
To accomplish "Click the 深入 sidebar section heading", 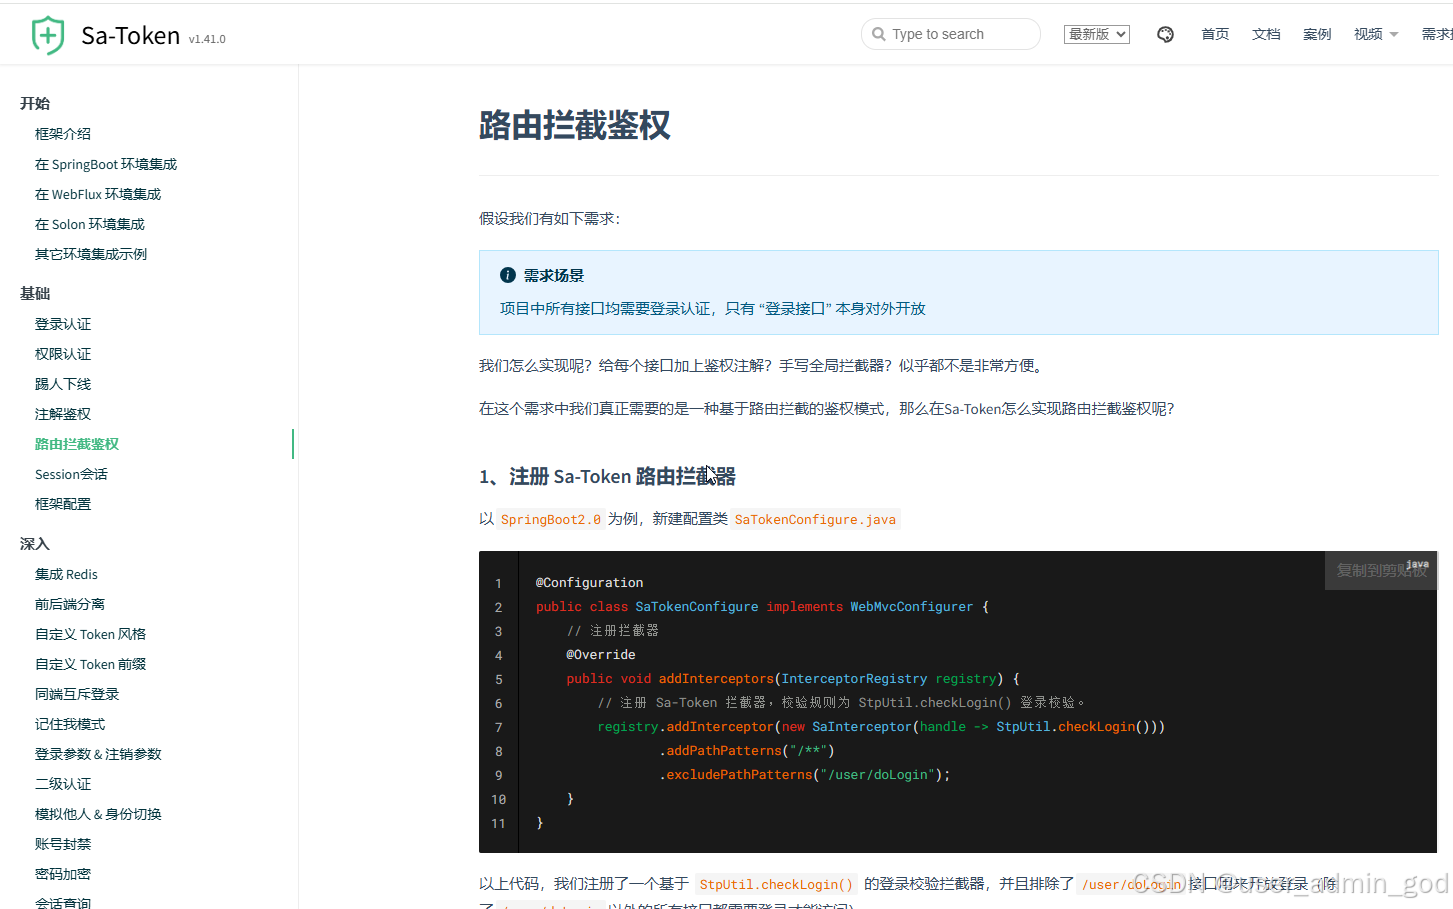I will coord(35,544).
